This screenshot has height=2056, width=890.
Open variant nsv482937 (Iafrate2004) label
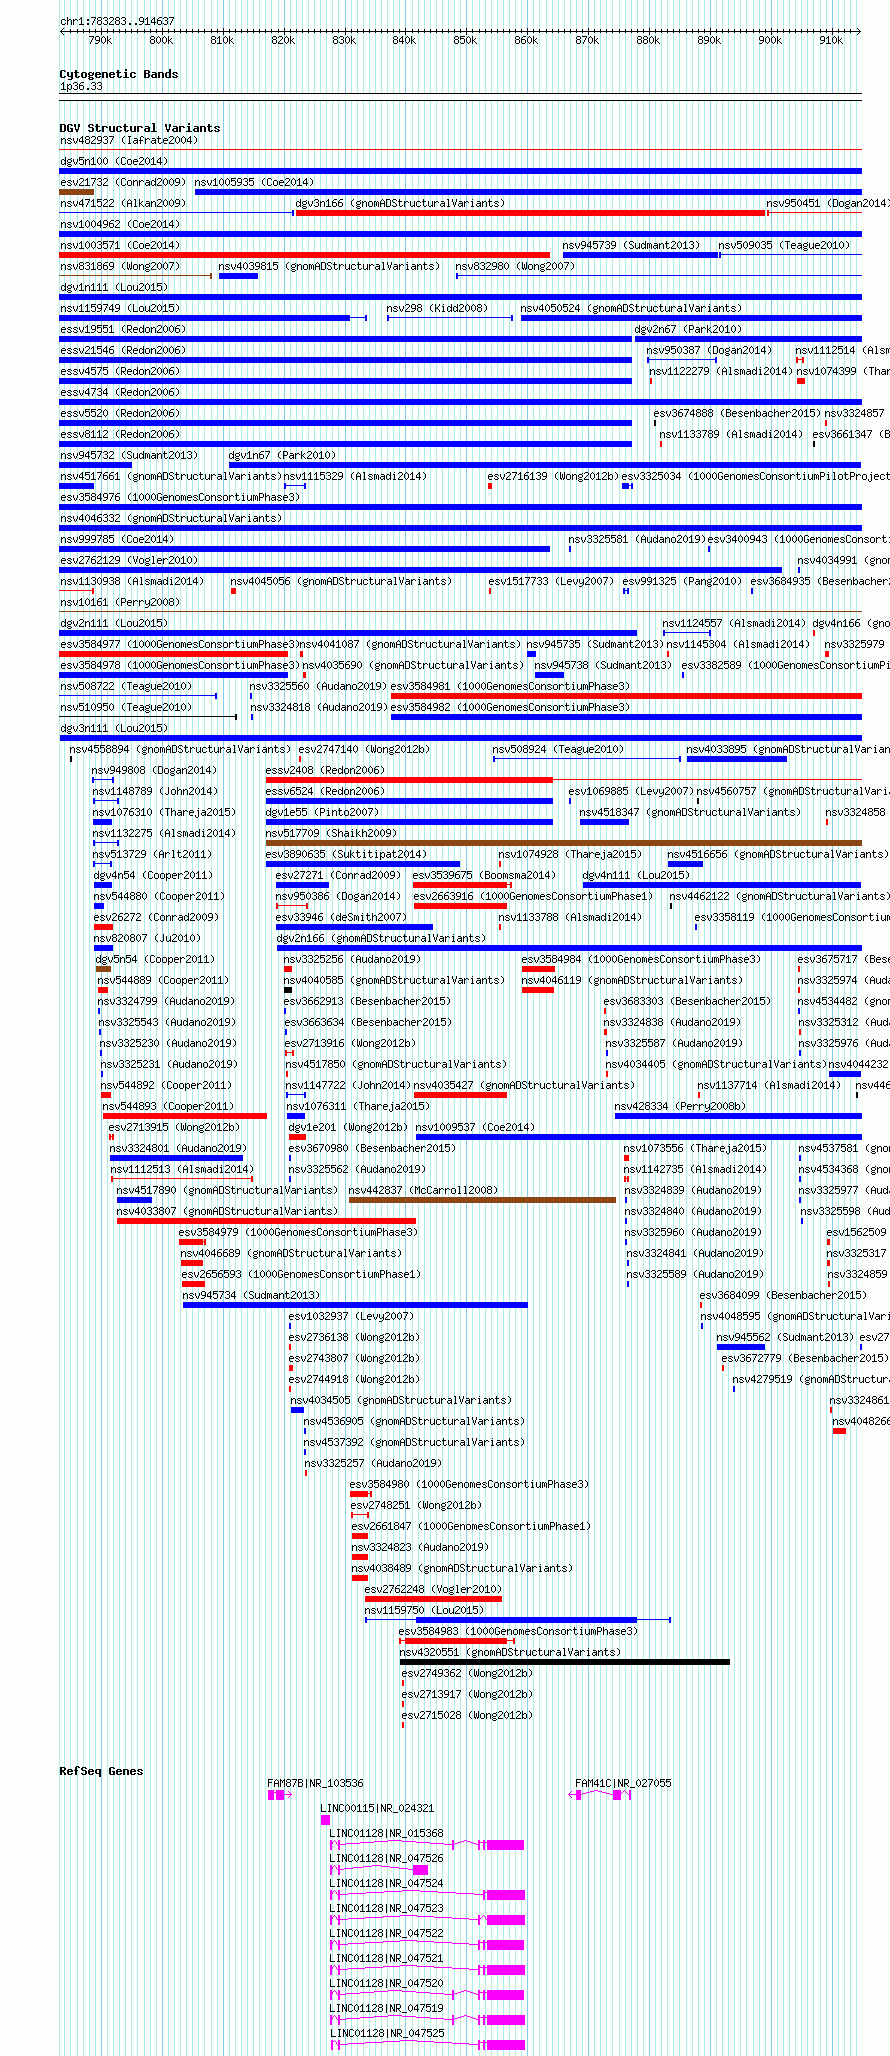129,140
